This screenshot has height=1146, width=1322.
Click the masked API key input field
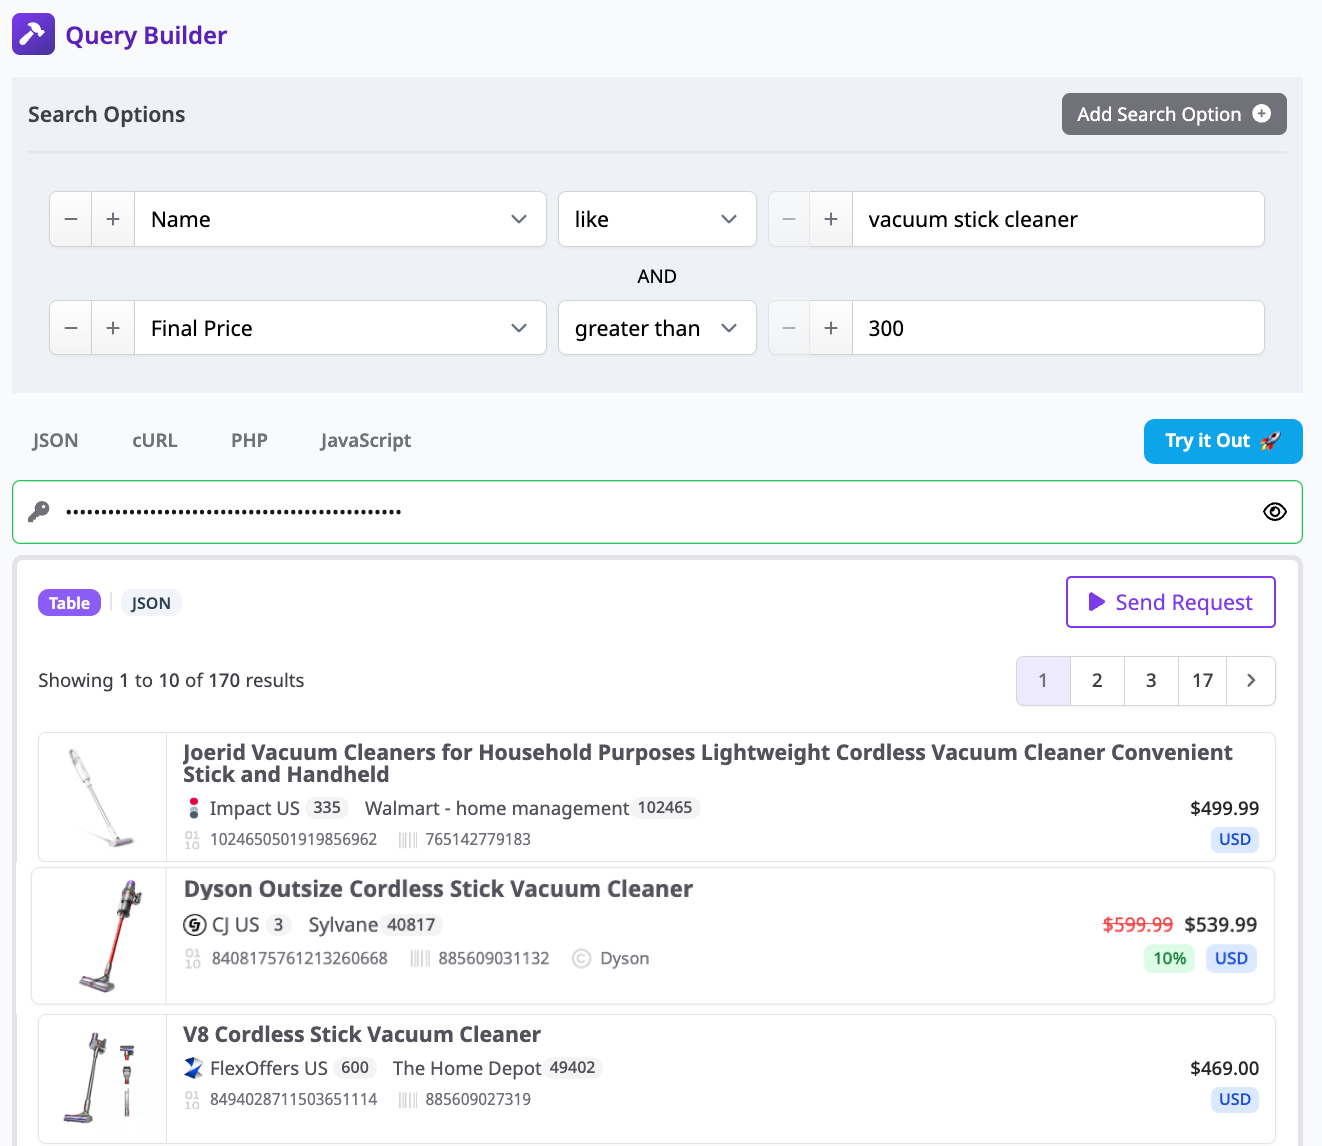coord(657,512)
